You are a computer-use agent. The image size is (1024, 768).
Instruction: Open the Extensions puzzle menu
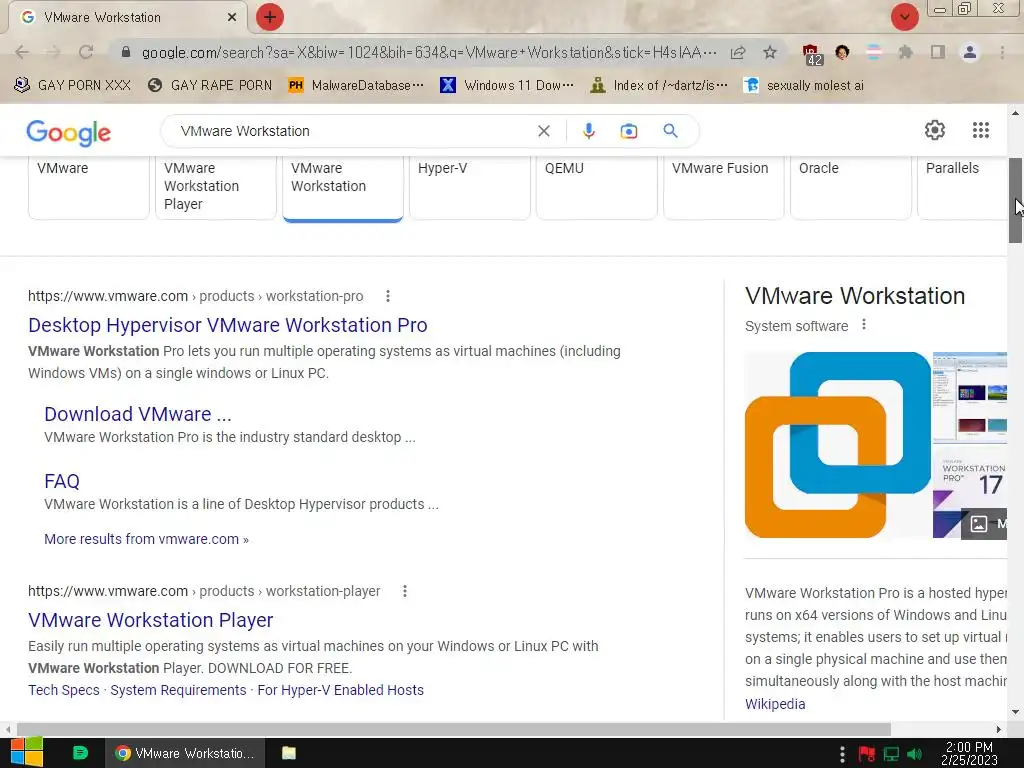pos(905,52)
